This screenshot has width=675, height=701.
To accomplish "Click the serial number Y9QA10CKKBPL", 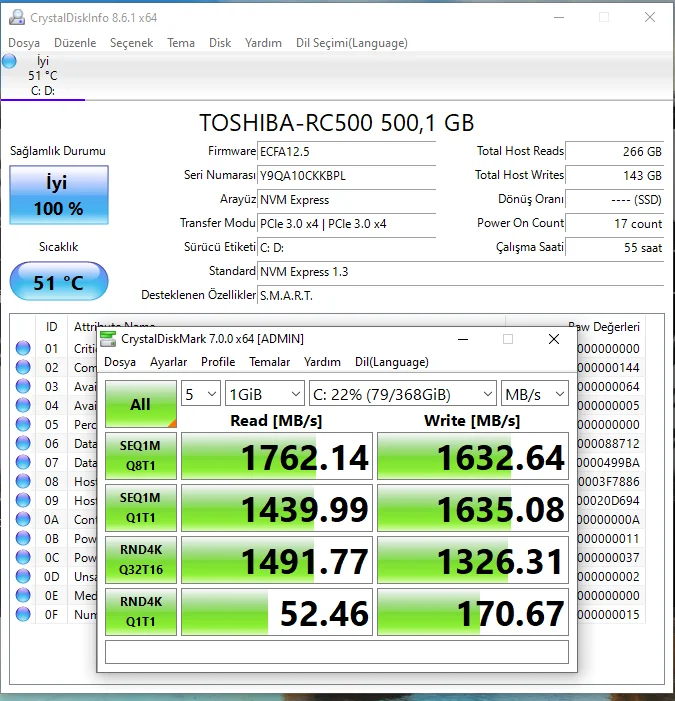I will pyautogui.click(x=346, y=176).
